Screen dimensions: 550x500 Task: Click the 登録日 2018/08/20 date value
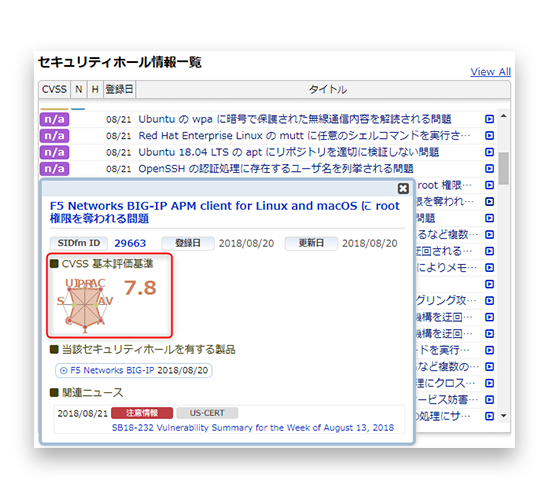246,244
